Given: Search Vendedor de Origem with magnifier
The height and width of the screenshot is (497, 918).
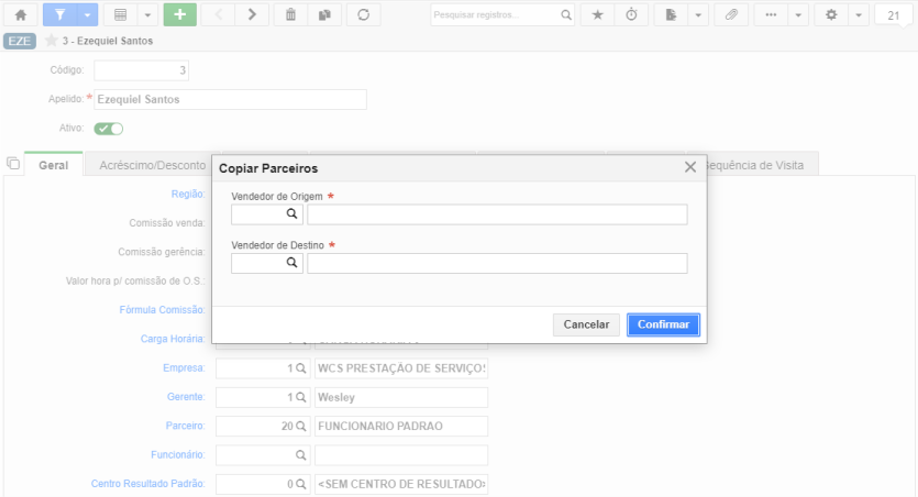Looking at the screenshot, I should (x=292, y=214).
